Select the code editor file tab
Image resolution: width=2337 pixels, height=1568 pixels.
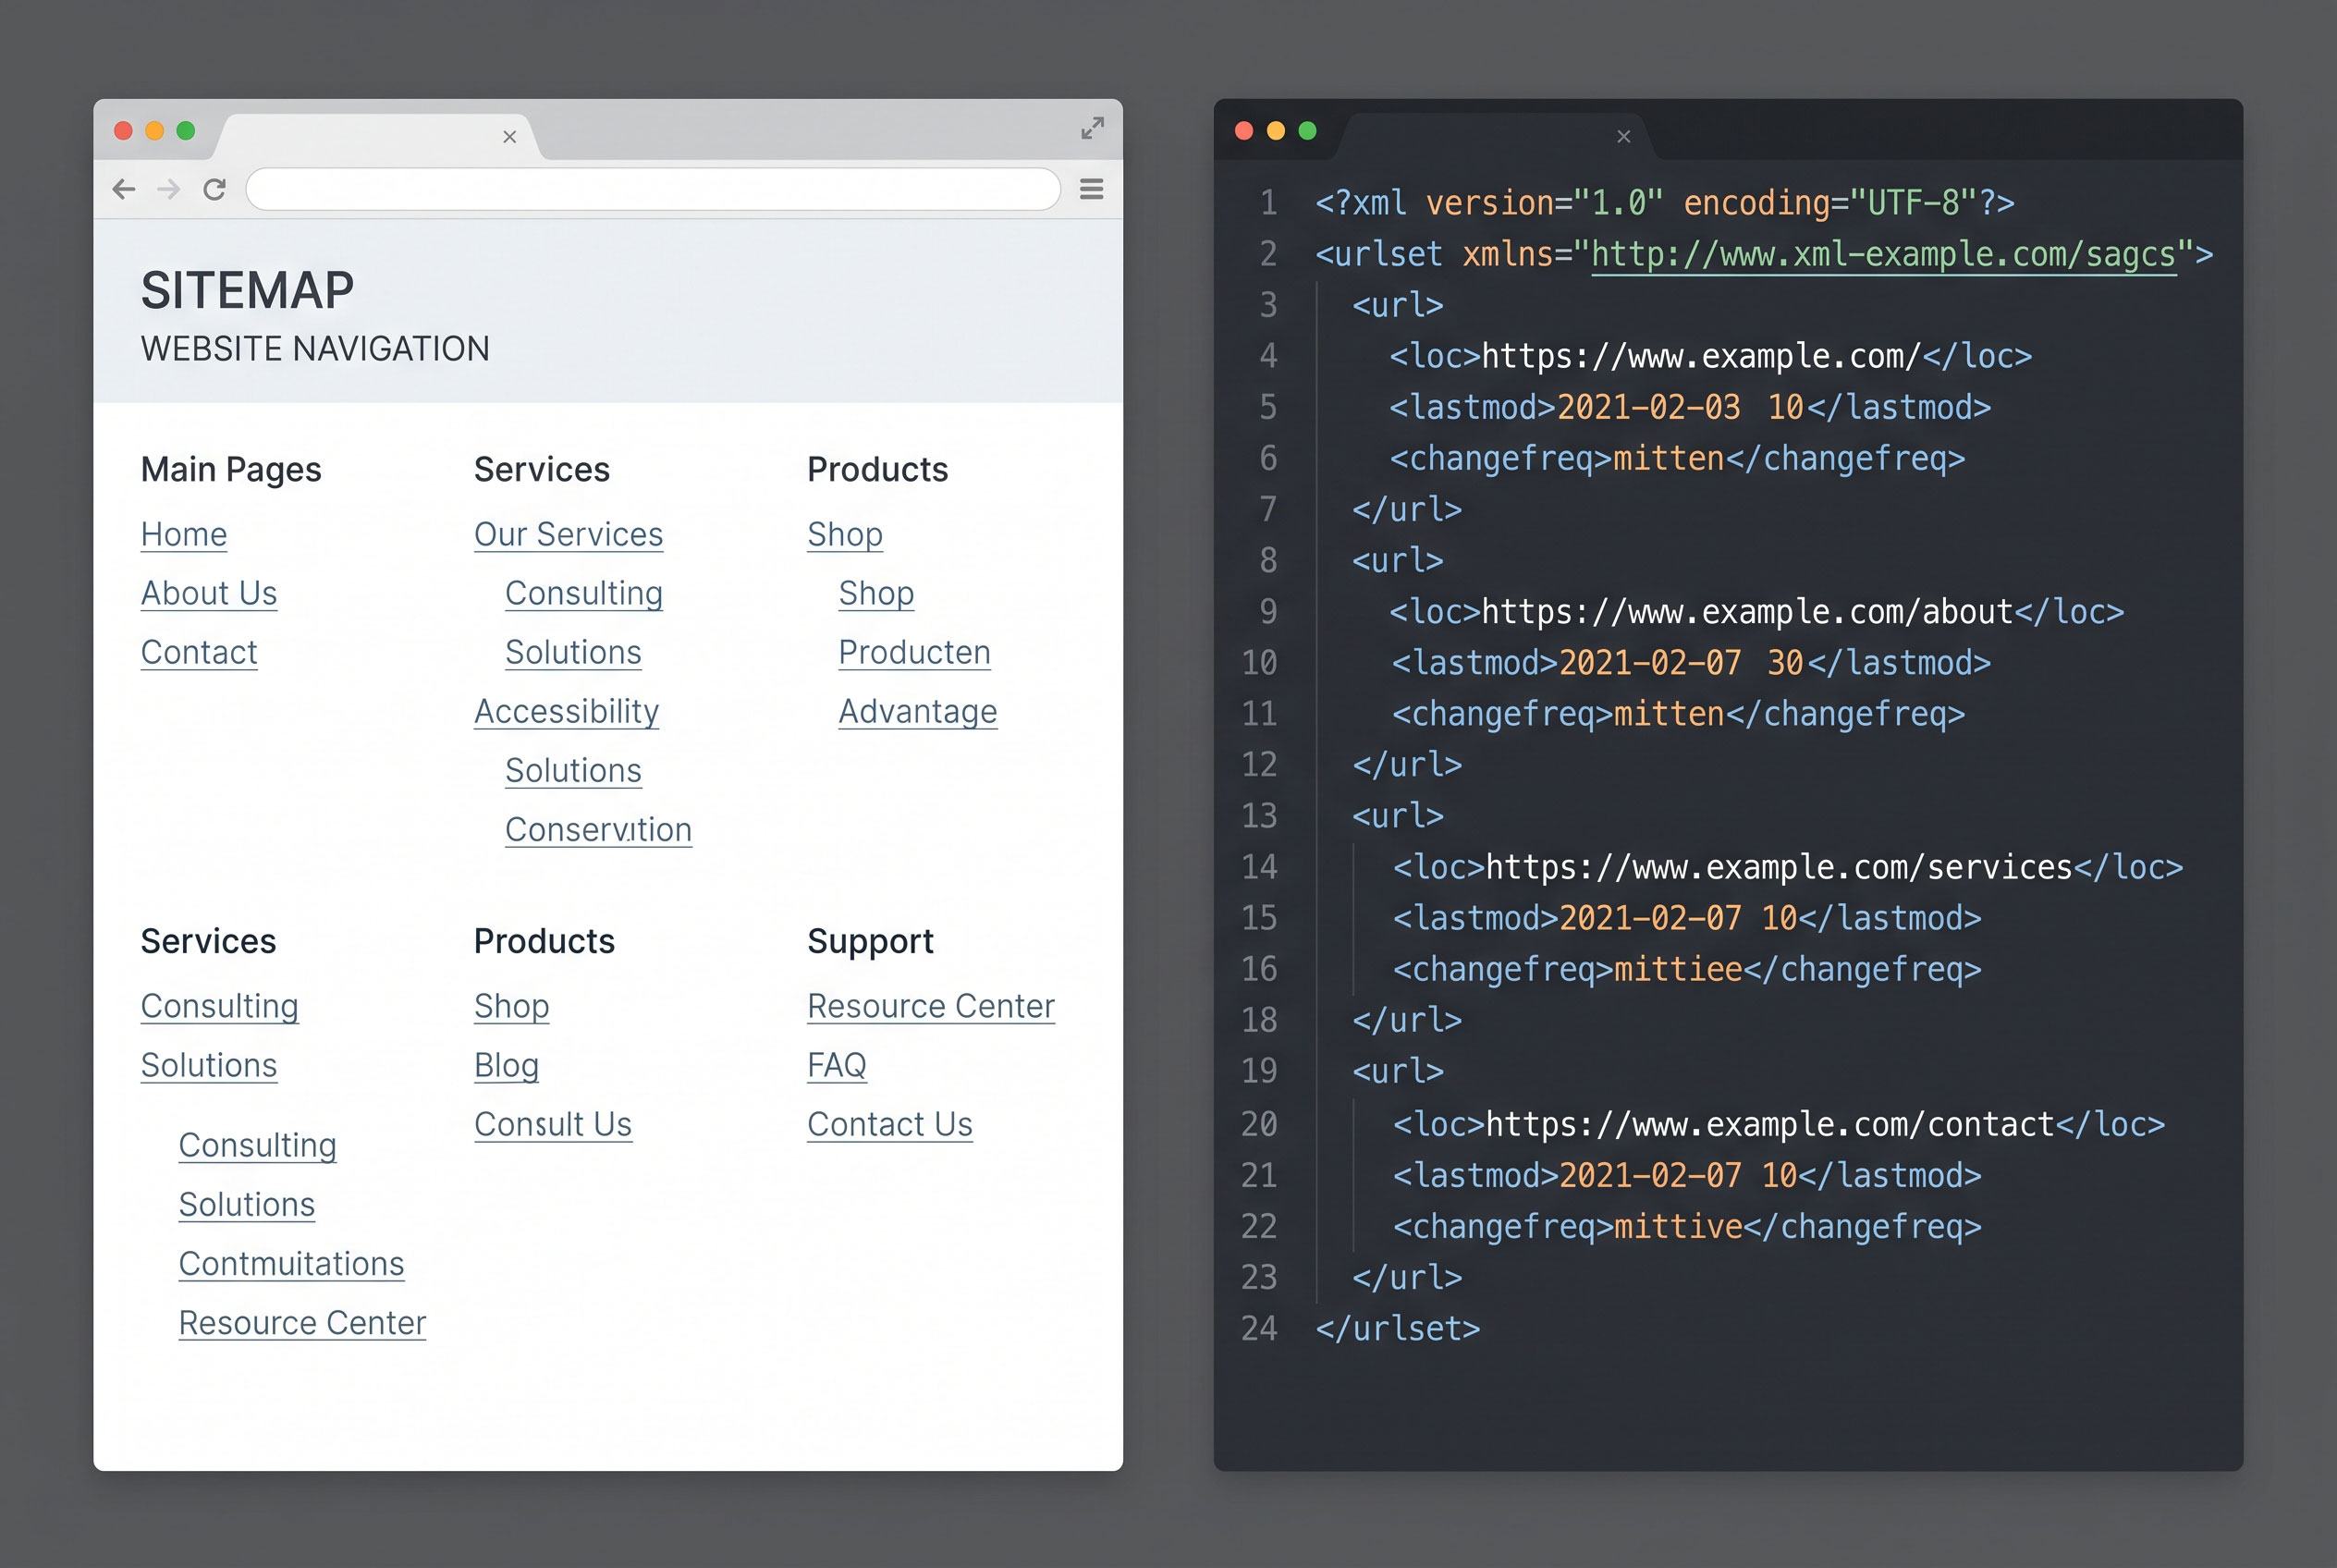(1495, 137)
